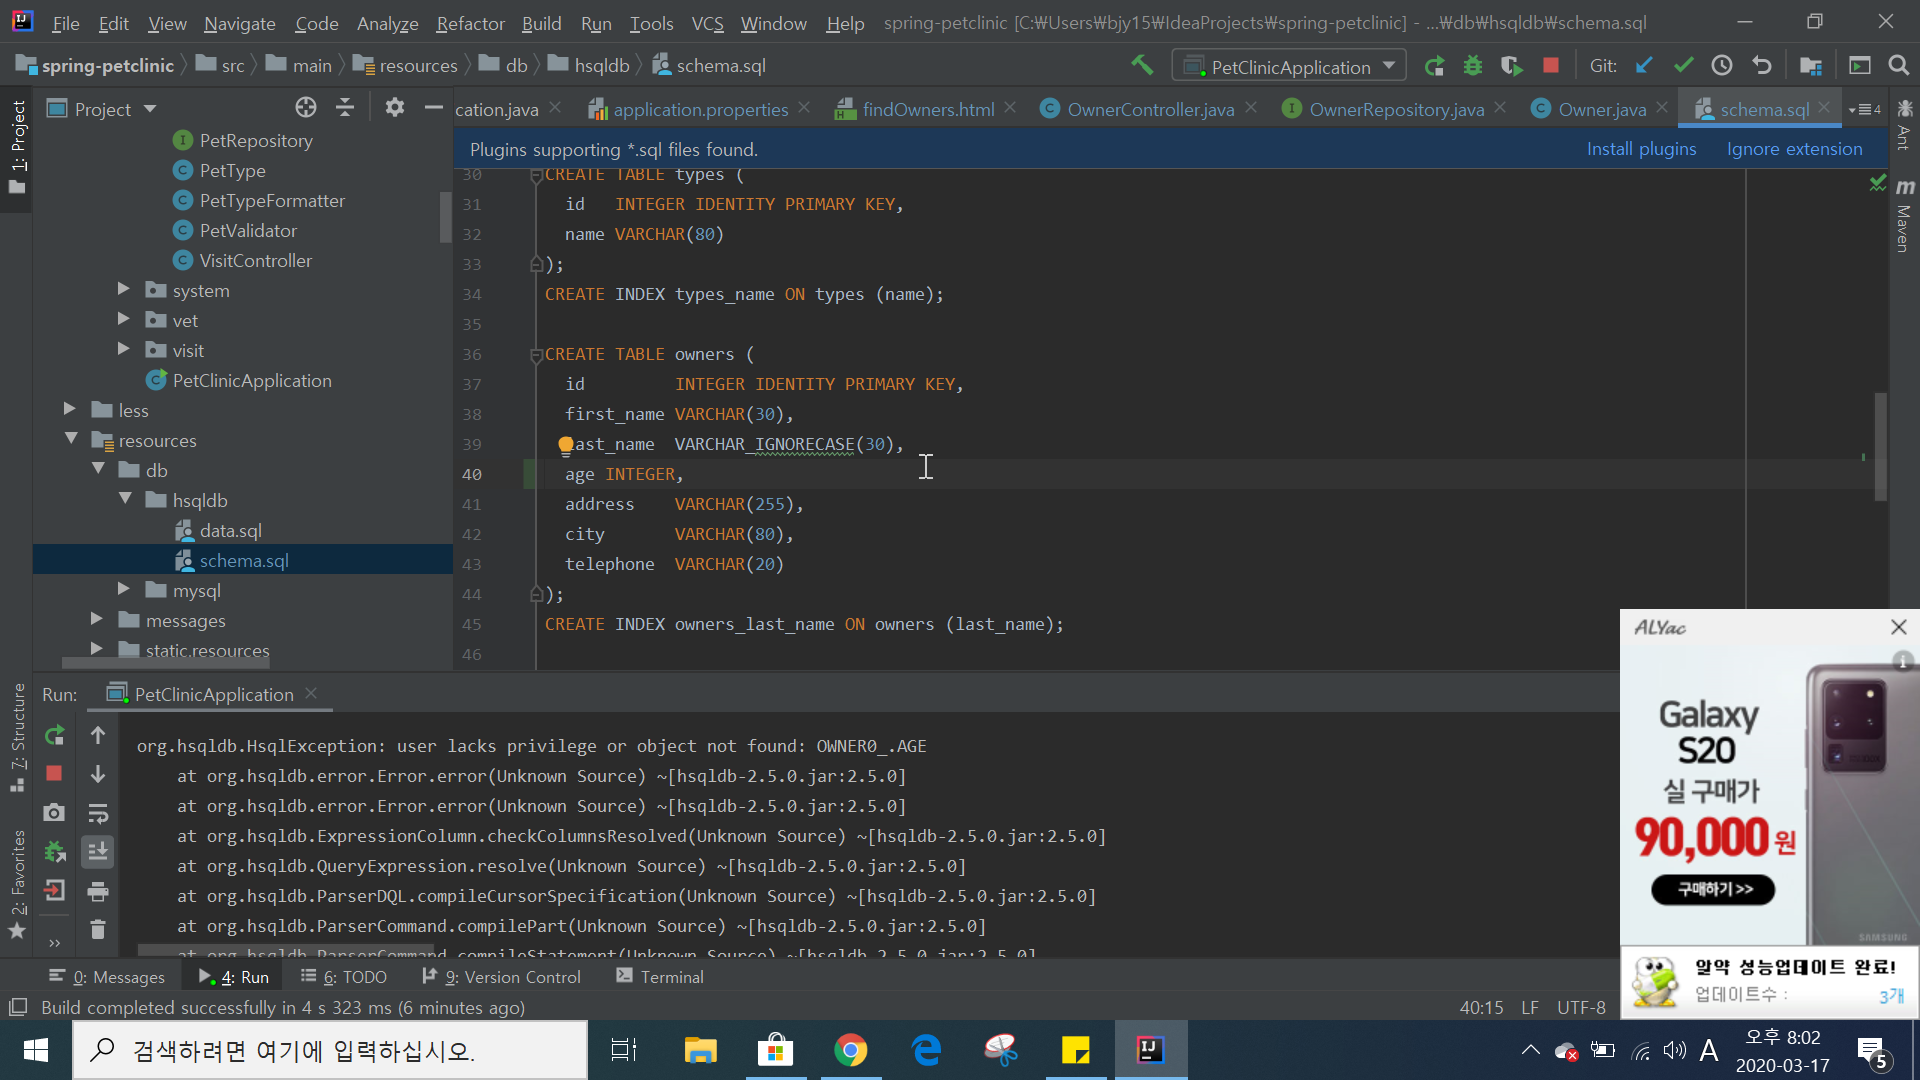
Task: Click the Ignore extension link
Action: (x=1794, y=149)
